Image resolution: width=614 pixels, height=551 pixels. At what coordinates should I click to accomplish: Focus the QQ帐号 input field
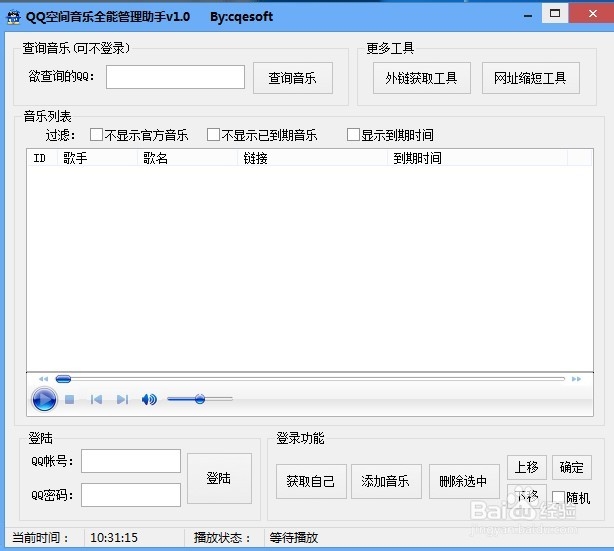pyautogui.click(x=131, y=461)
